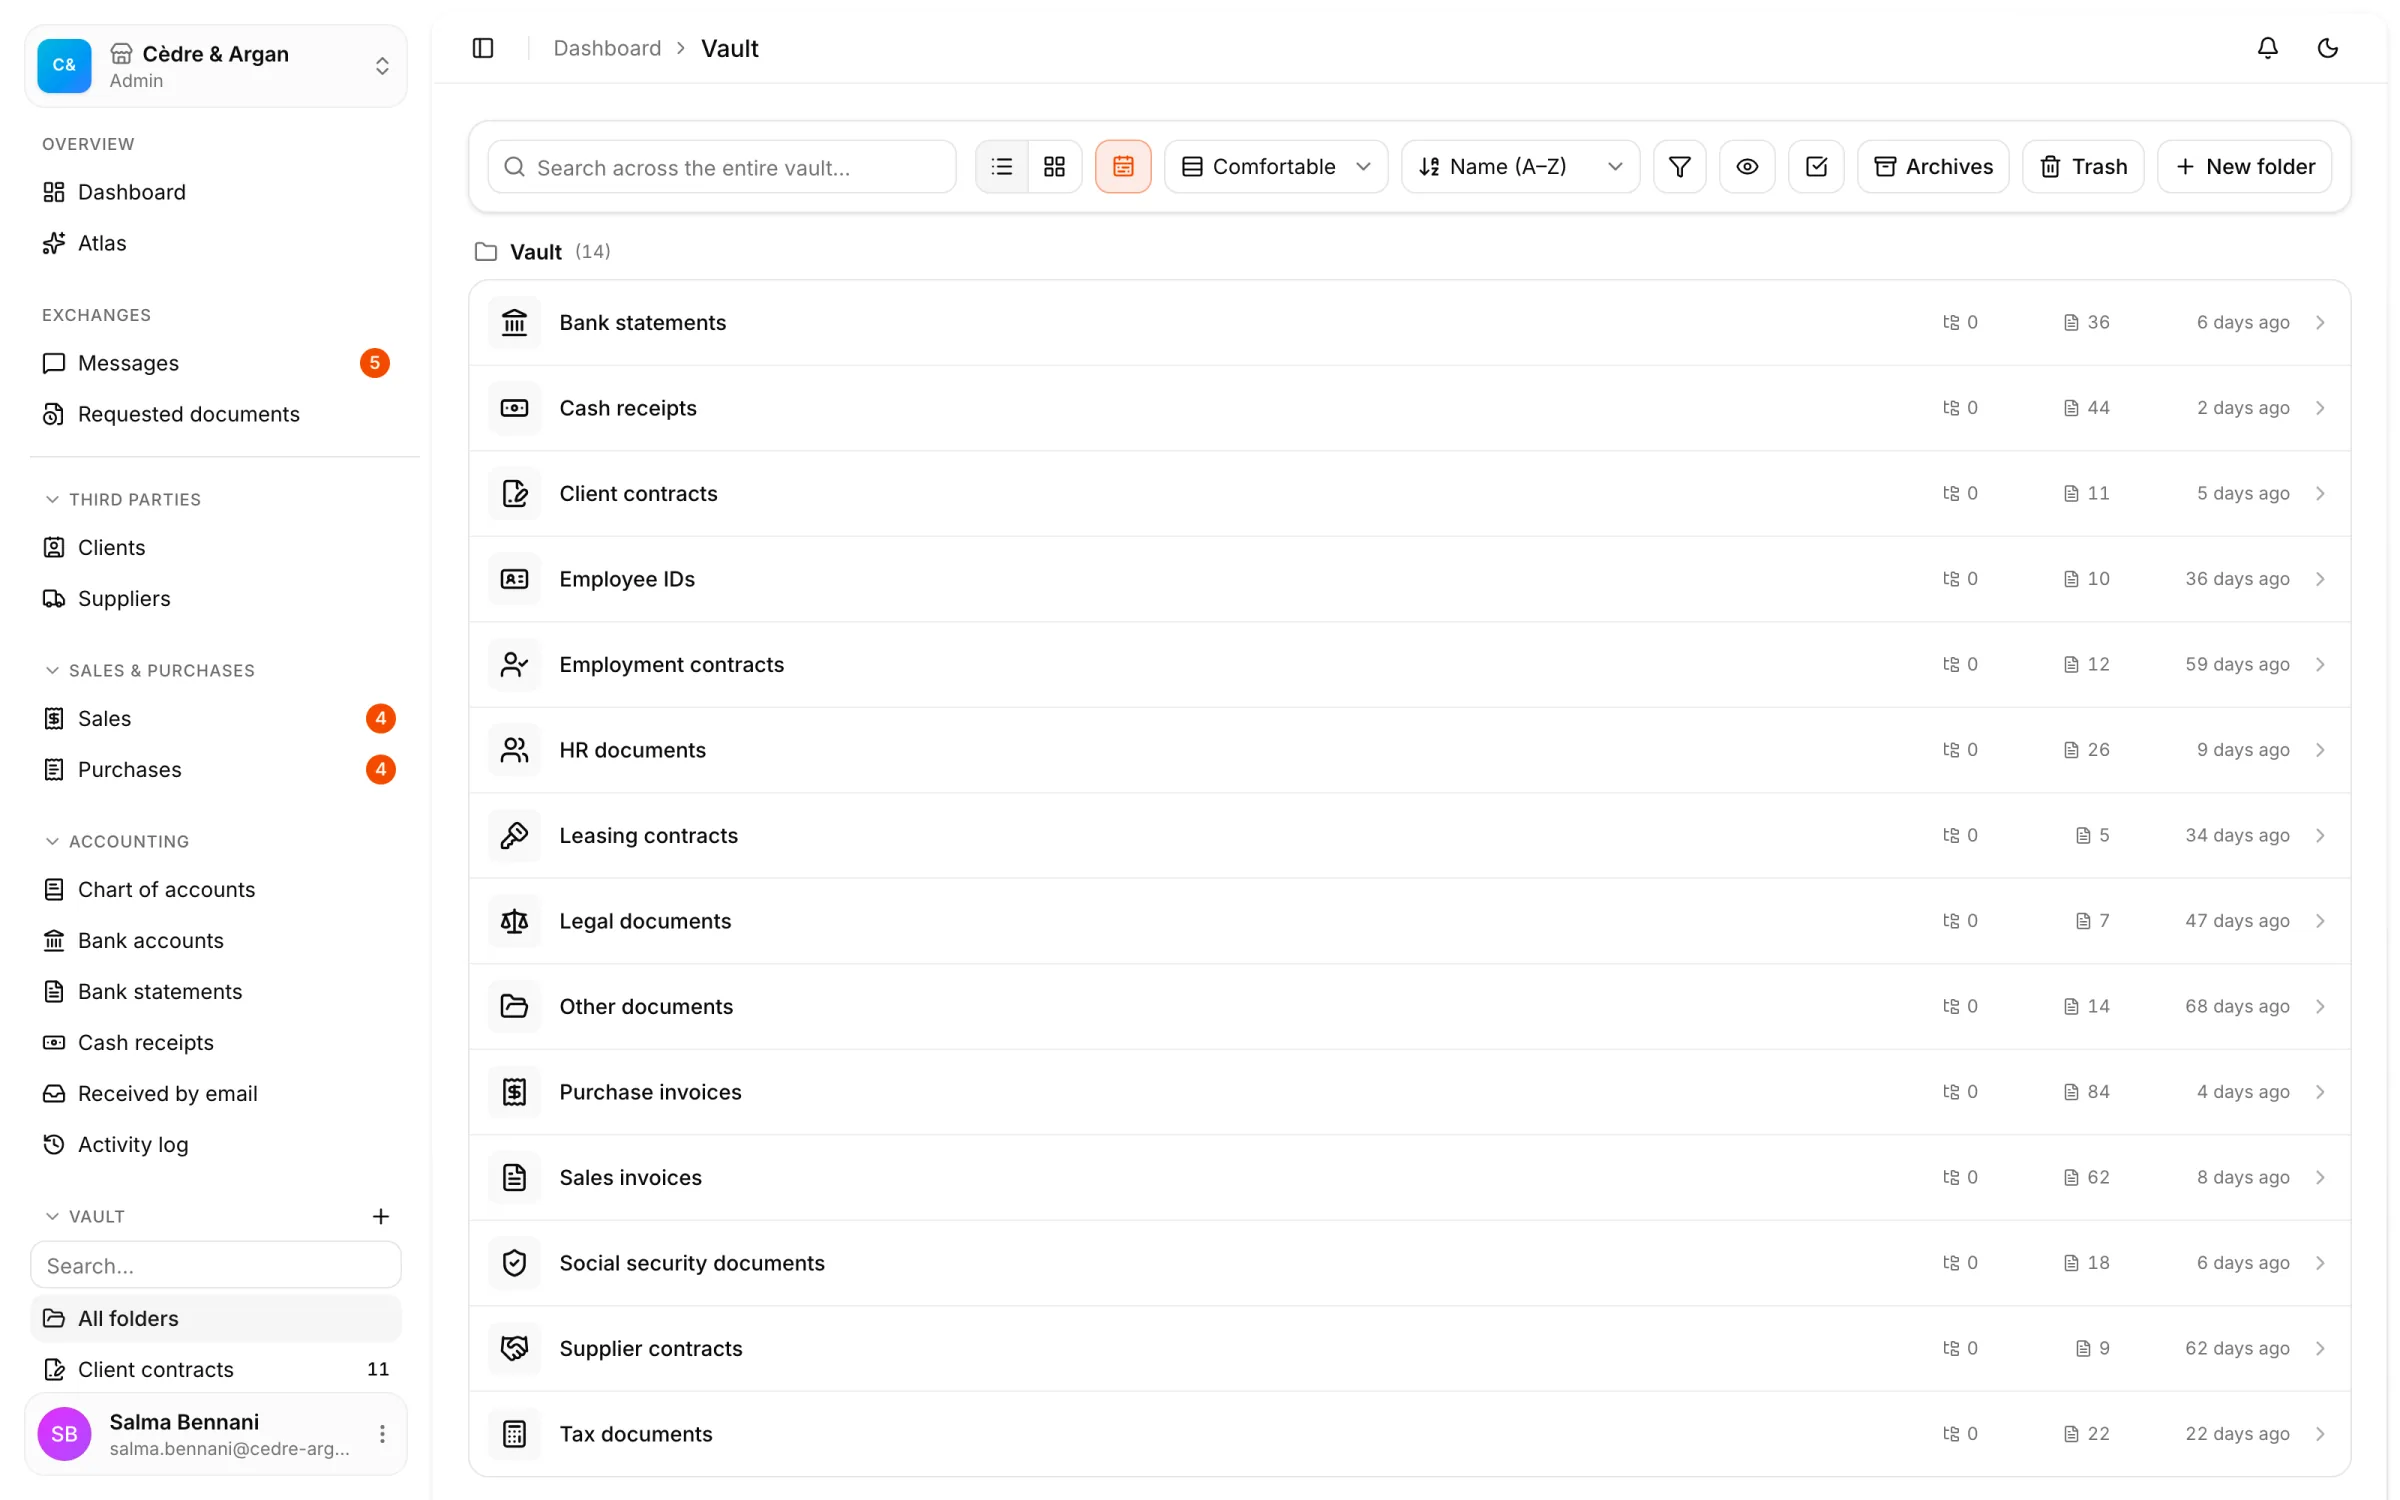The image size is (2400, 1500).
Task: Go to Suppliers page
Action: click(216, 598)
